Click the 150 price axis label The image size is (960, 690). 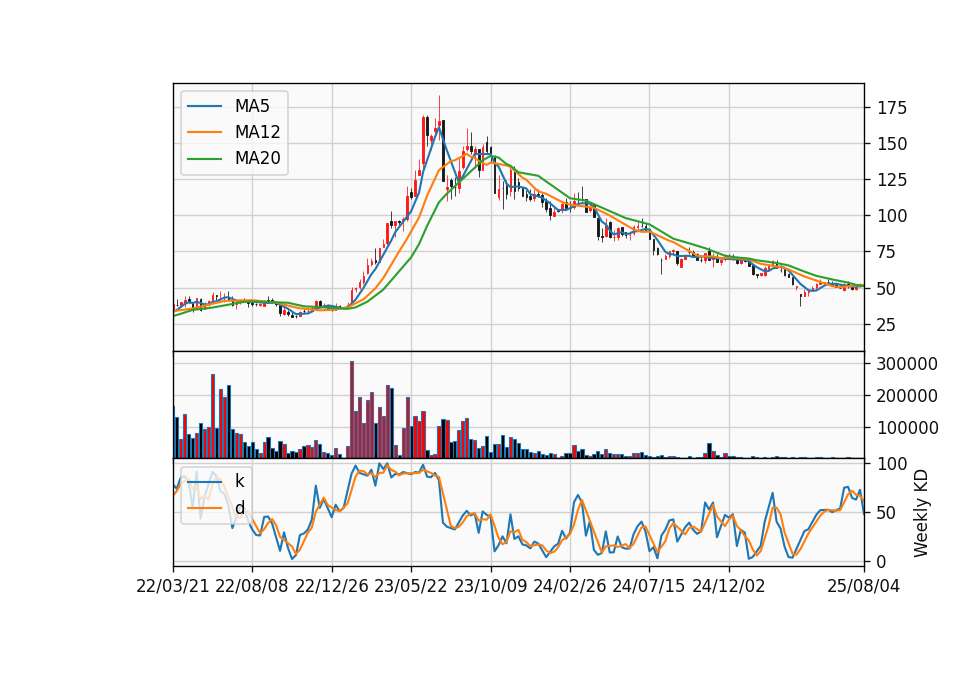892,144
